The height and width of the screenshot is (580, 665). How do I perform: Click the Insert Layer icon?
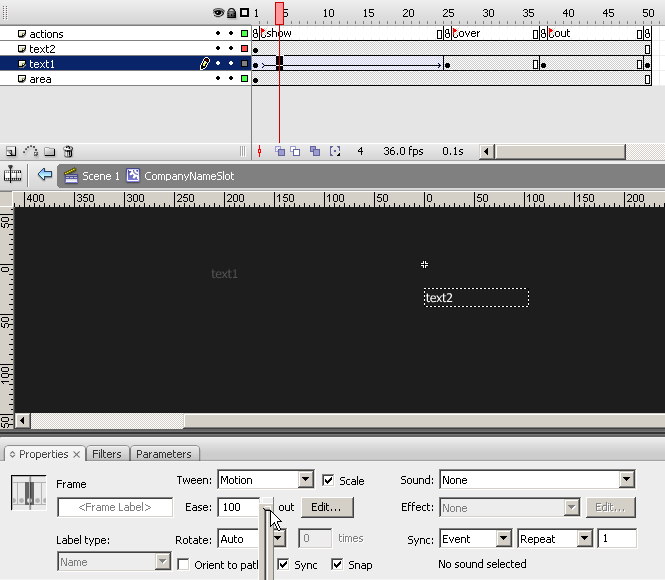click(x=11, y=152)
